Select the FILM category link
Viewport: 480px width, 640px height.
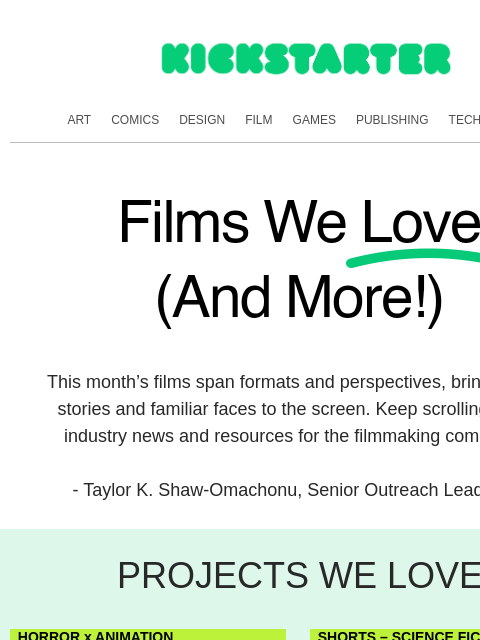point(259,120)
